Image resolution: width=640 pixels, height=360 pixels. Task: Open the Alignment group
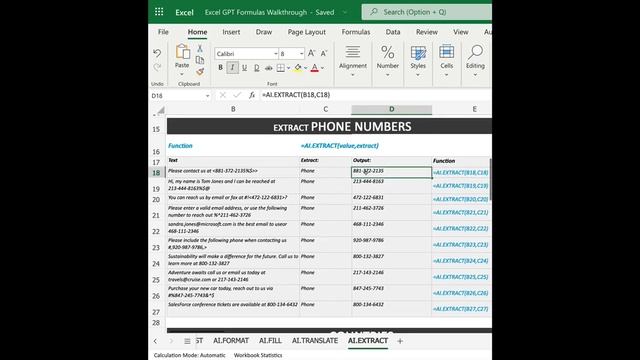[x=353, y=61]
